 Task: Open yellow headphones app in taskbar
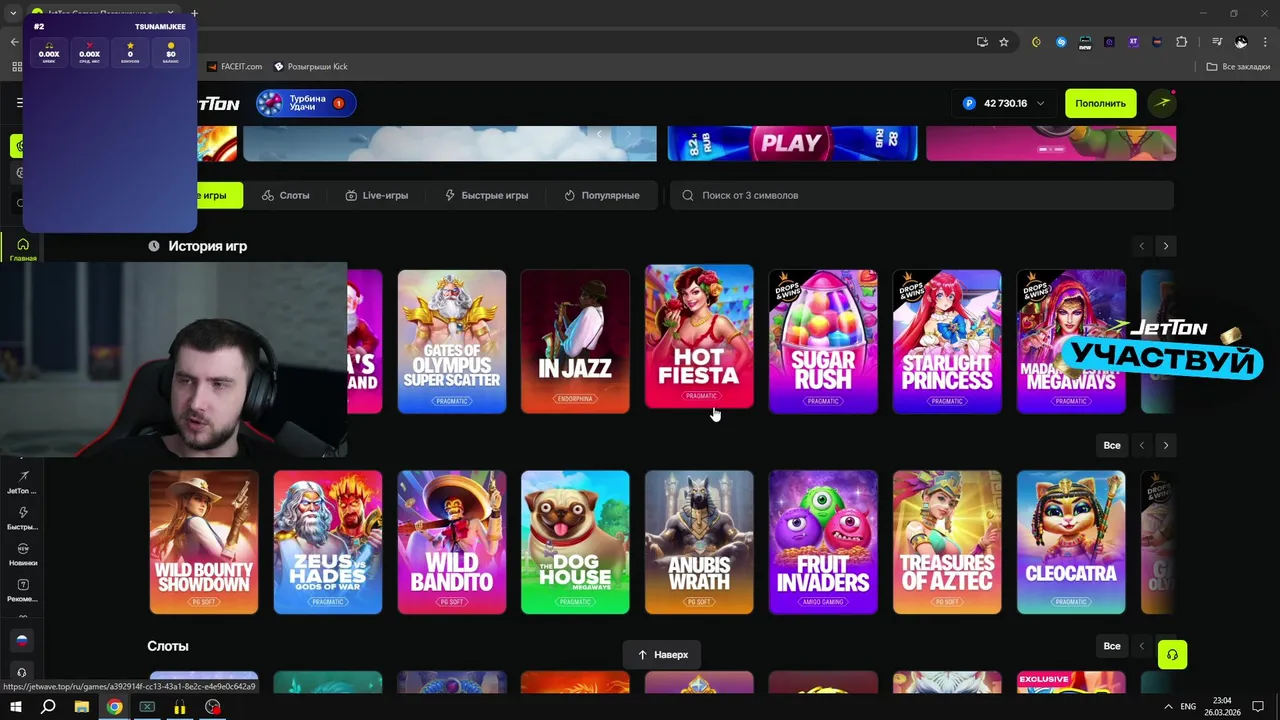click(x=180, y=707)
